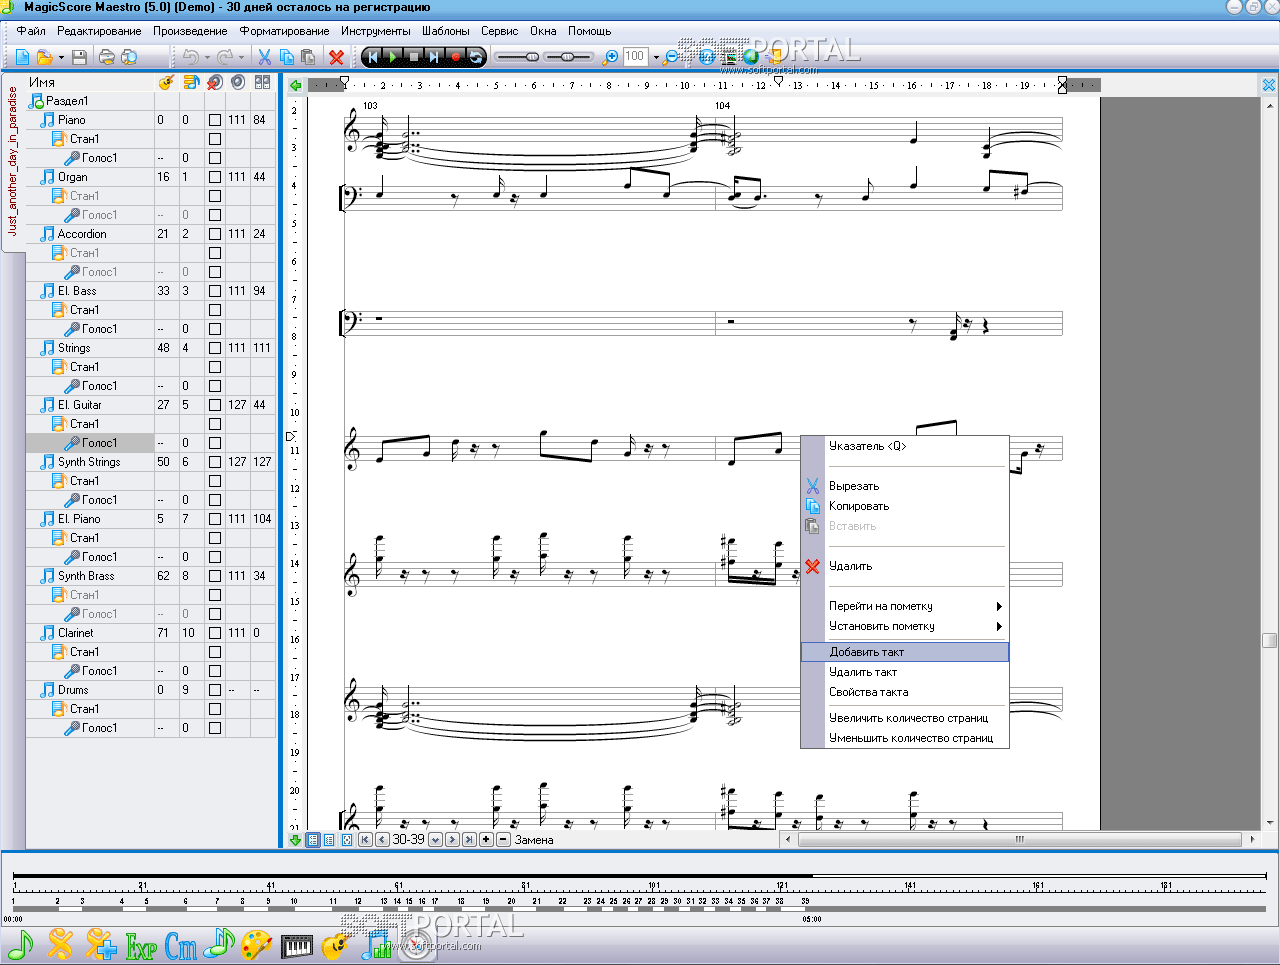Rewind to the beginning of the score

pos(373,57)
